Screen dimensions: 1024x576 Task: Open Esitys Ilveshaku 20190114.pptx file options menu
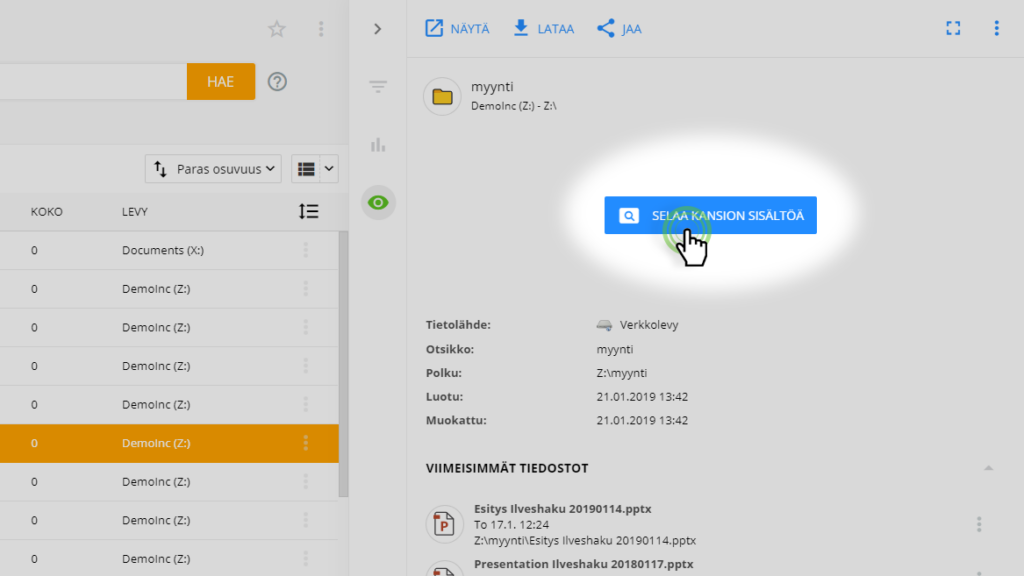click(979, 524)
